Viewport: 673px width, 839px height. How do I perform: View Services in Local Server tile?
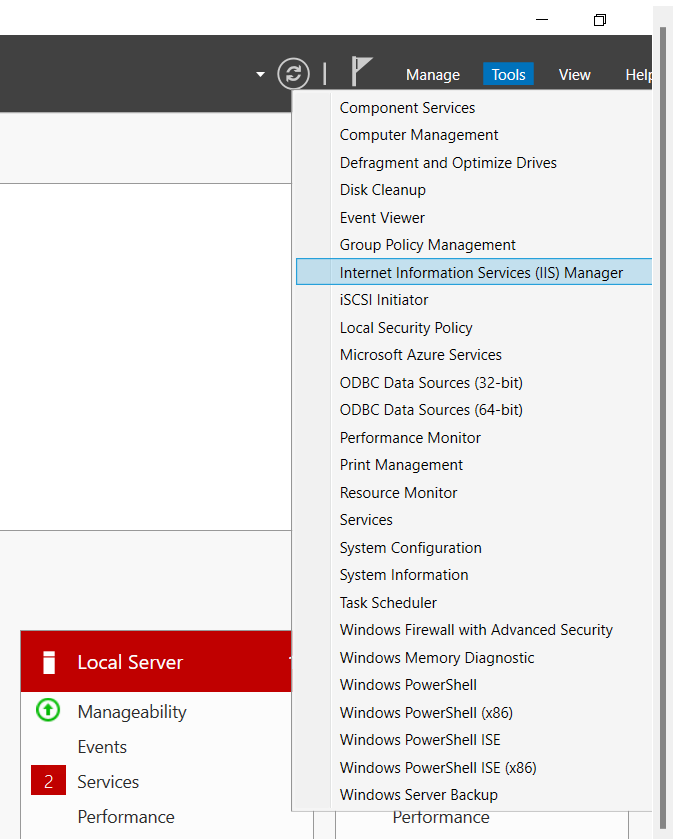[108, 782]
